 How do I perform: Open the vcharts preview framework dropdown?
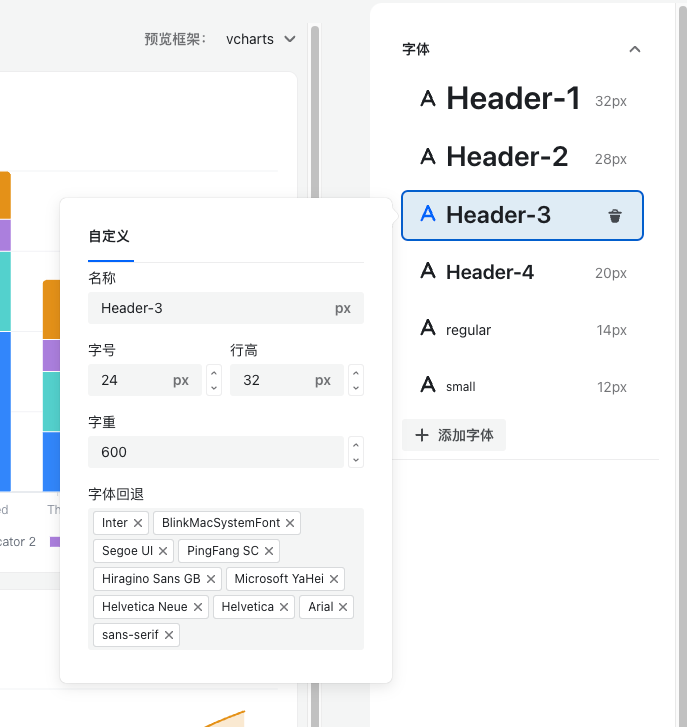click(261, 39)
